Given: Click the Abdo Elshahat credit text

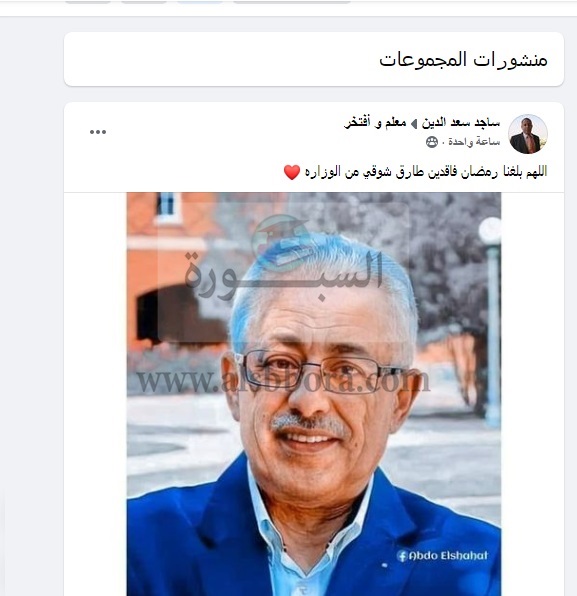Looking at the screenshot, I should [449, 556].
